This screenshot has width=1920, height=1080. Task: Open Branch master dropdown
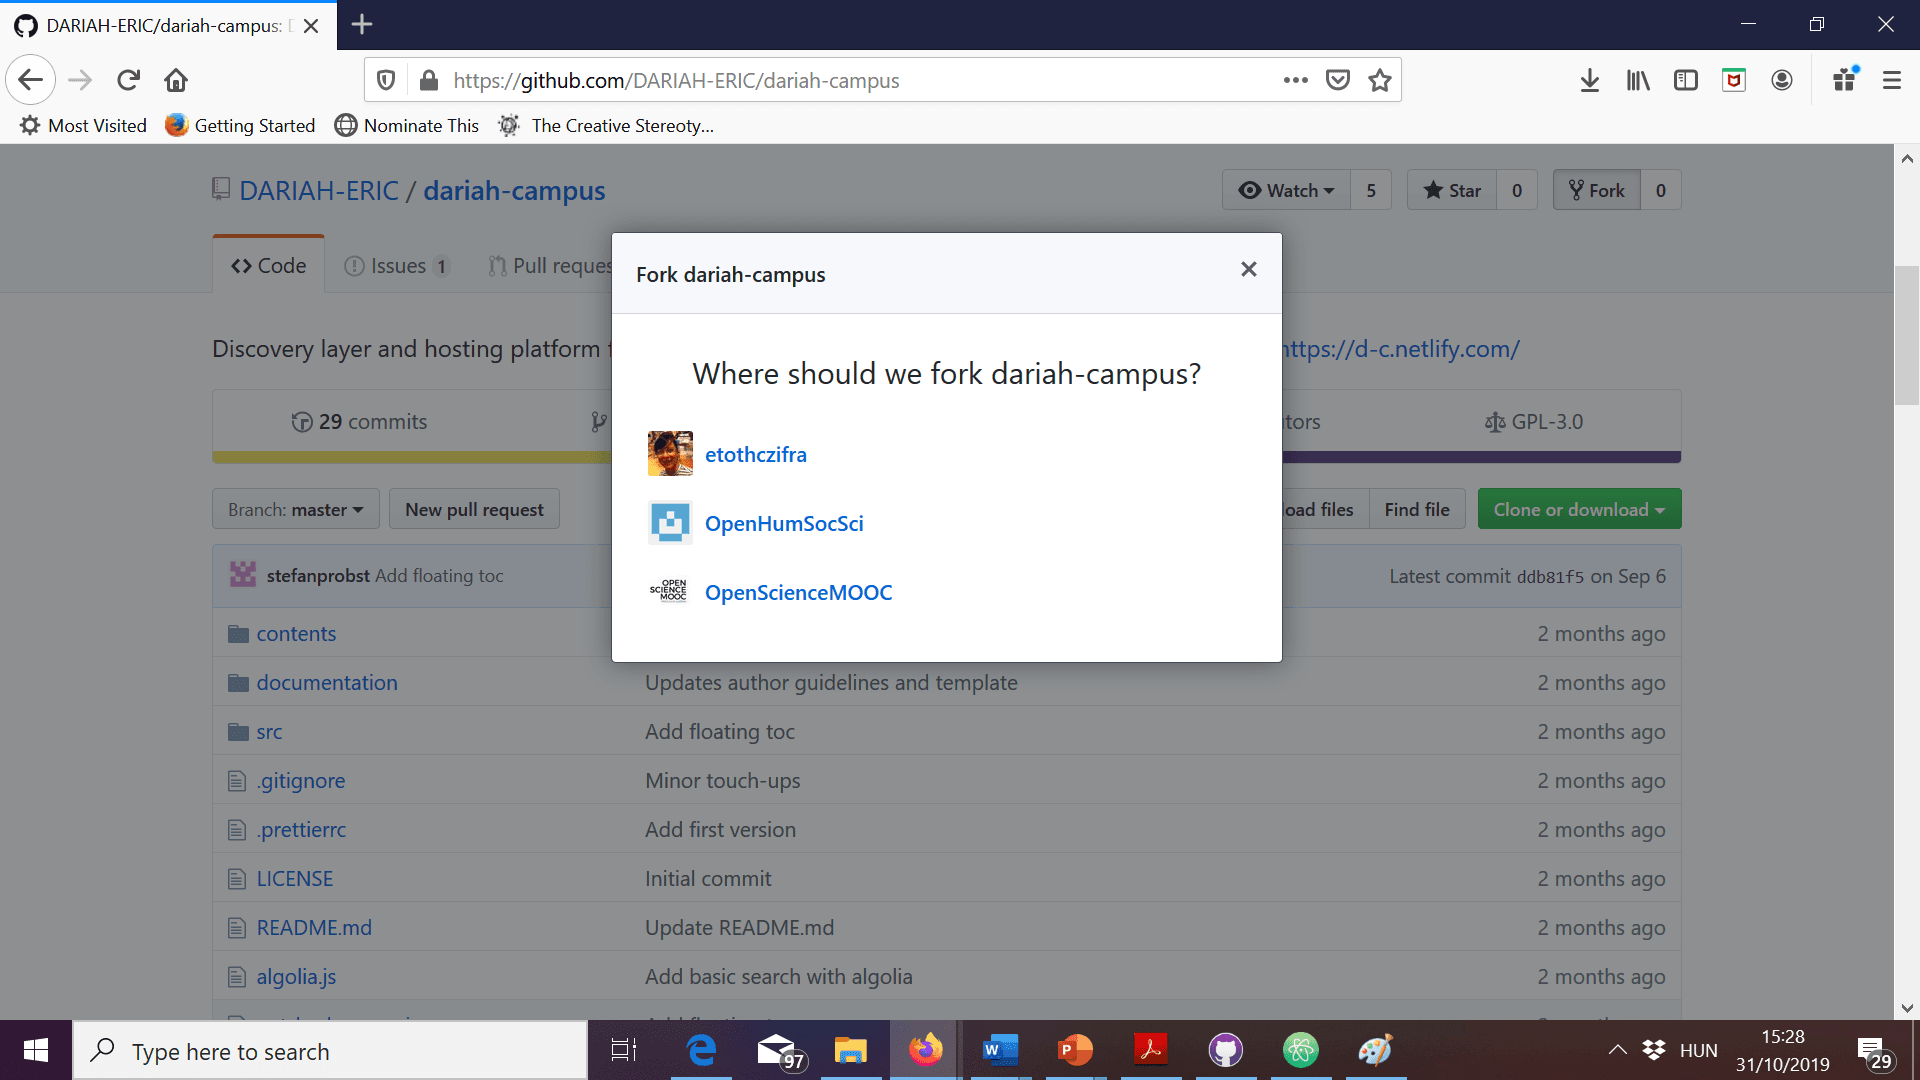pos(295,509)
